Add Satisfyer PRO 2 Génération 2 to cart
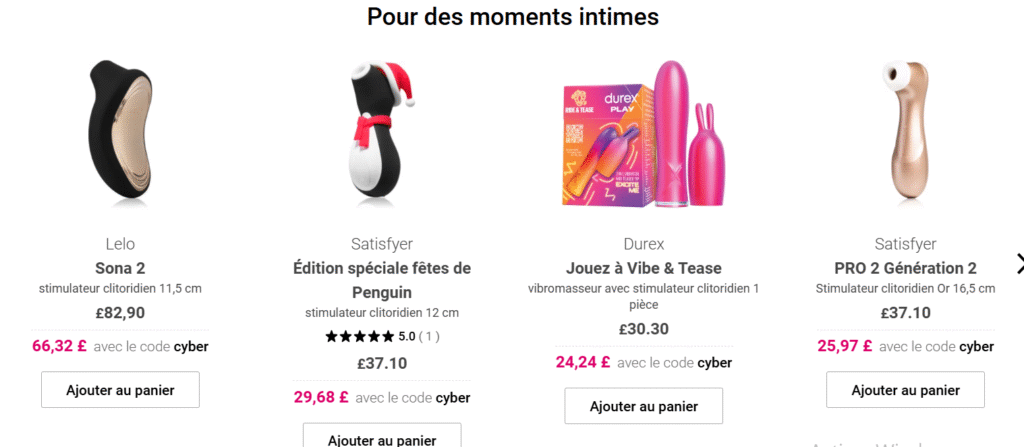 [905, 390]
